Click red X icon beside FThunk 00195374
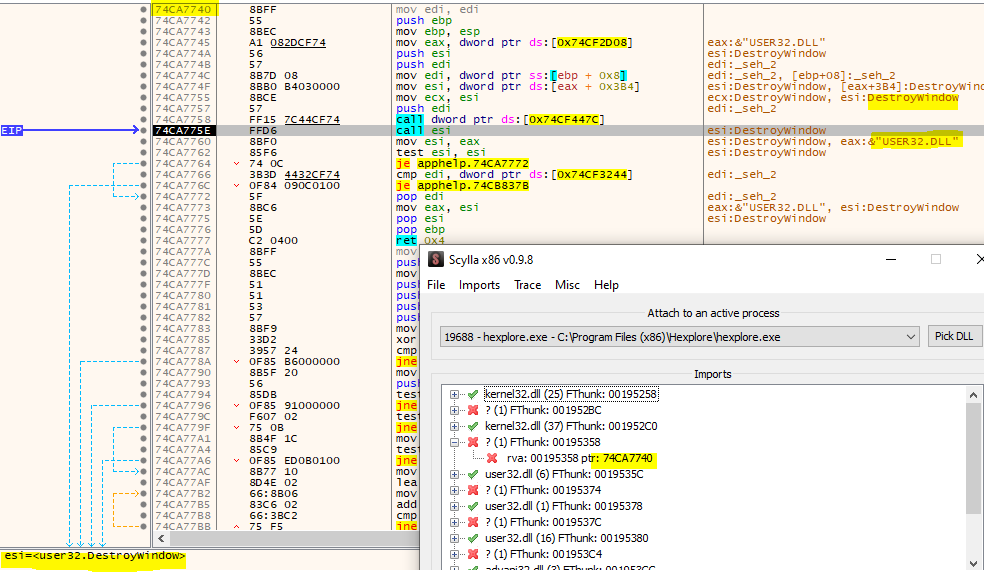The height and width of the screenshot is (572, 984). (x=473, y=490)
